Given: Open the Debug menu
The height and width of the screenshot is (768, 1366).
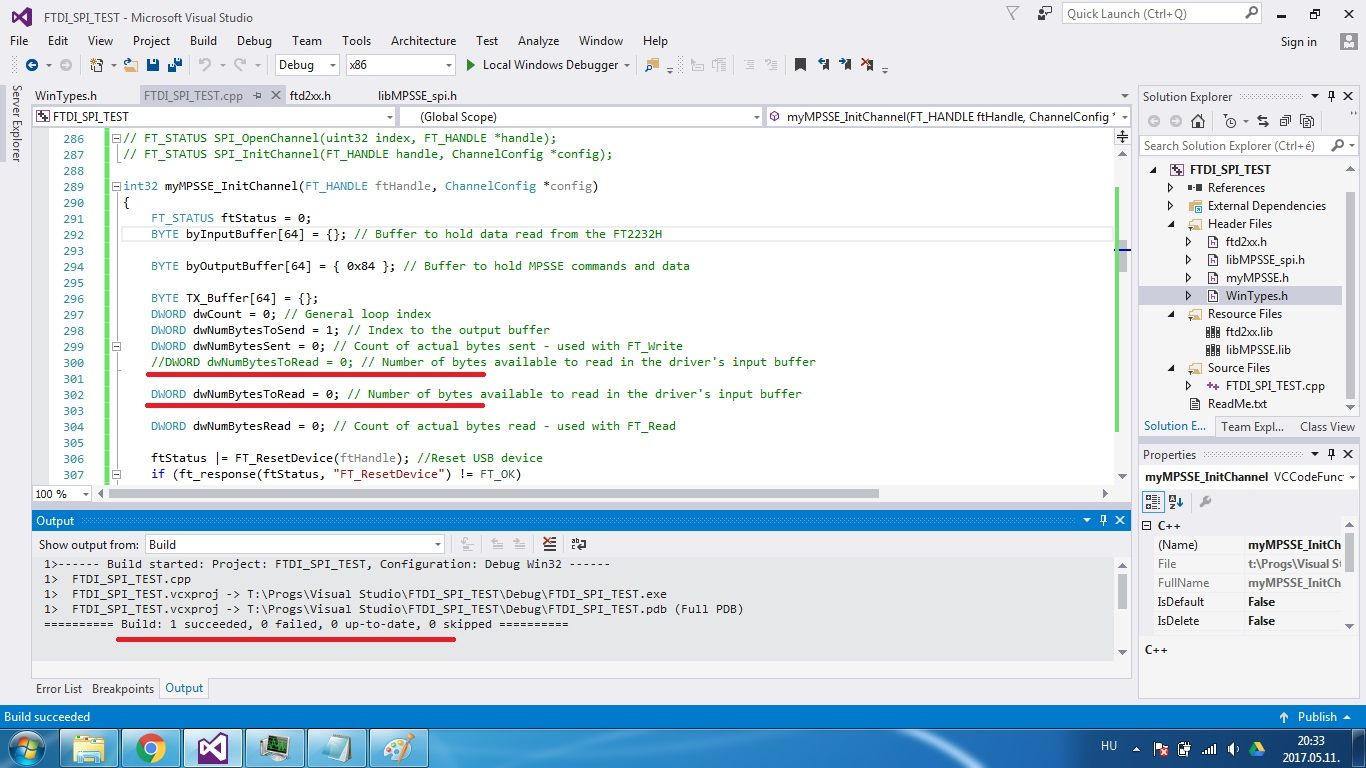Looking at the screenshot, I should (x=254, y=41).
